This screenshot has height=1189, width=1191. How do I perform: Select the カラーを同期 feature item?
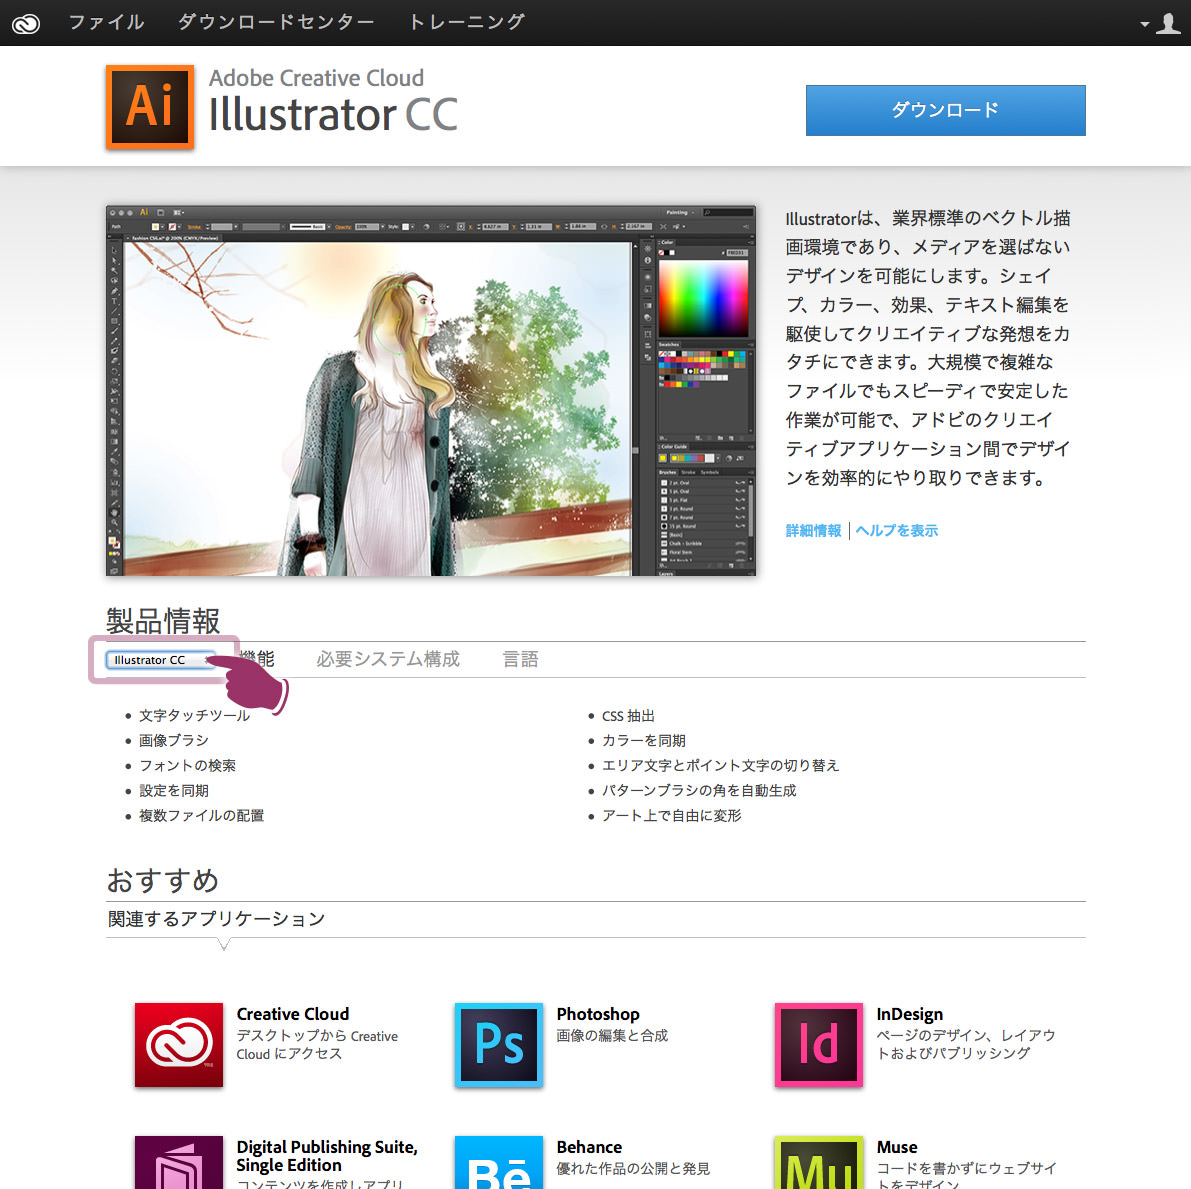pyautogui.click(x=643, y=741)
